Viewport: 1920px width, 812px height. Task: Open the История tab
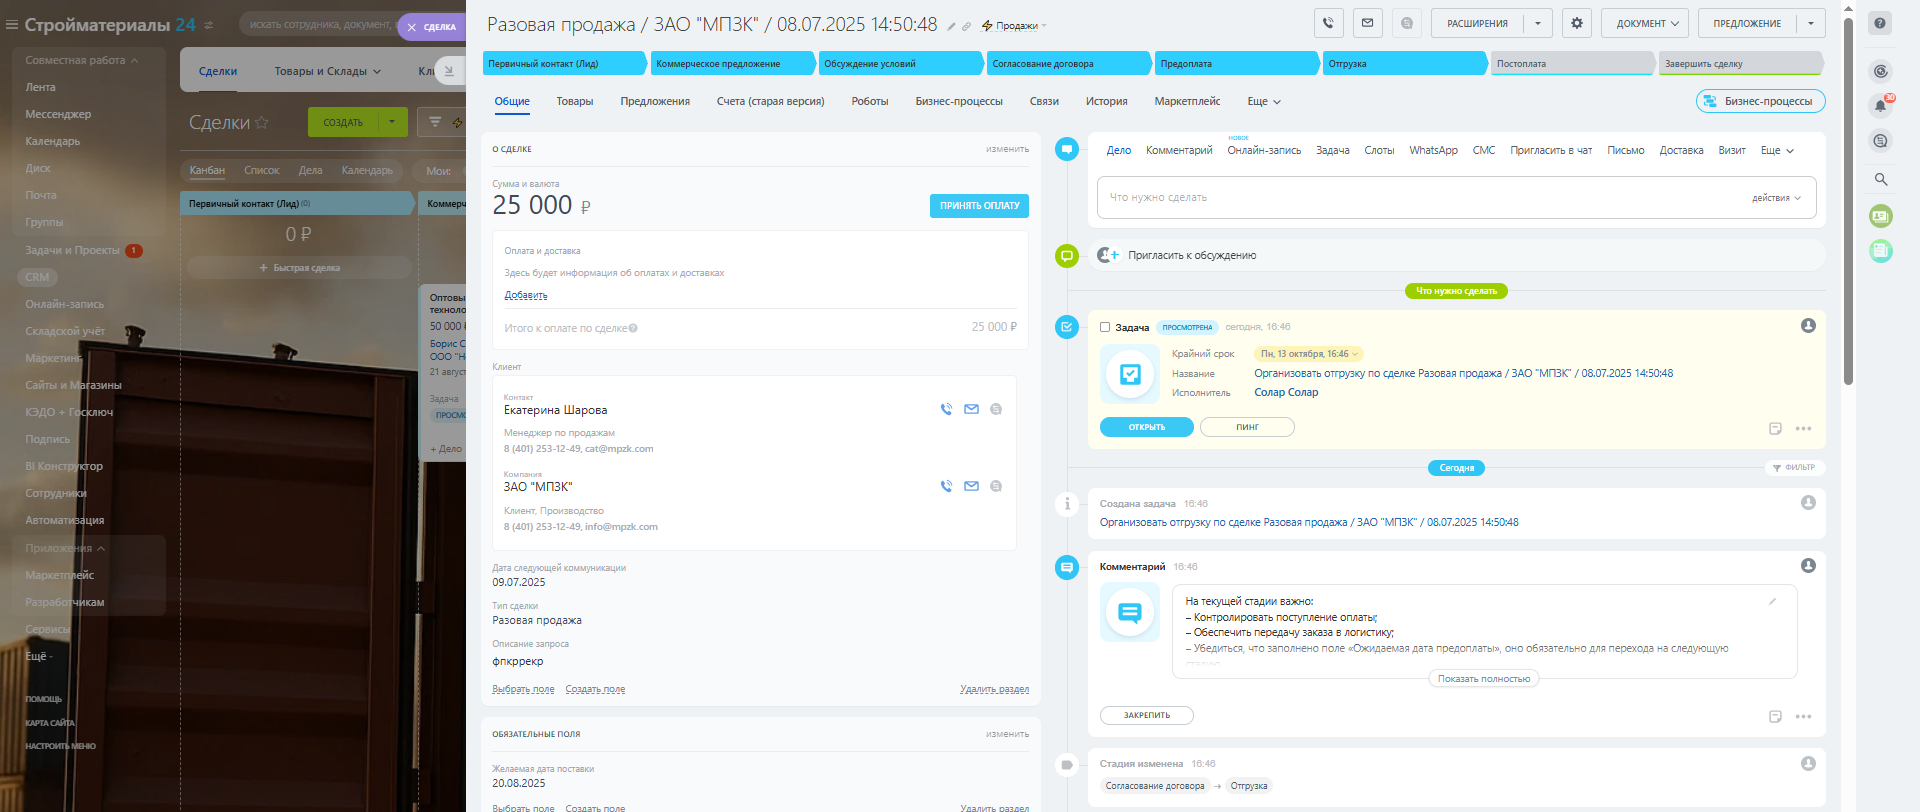(x=1106, y=101)
